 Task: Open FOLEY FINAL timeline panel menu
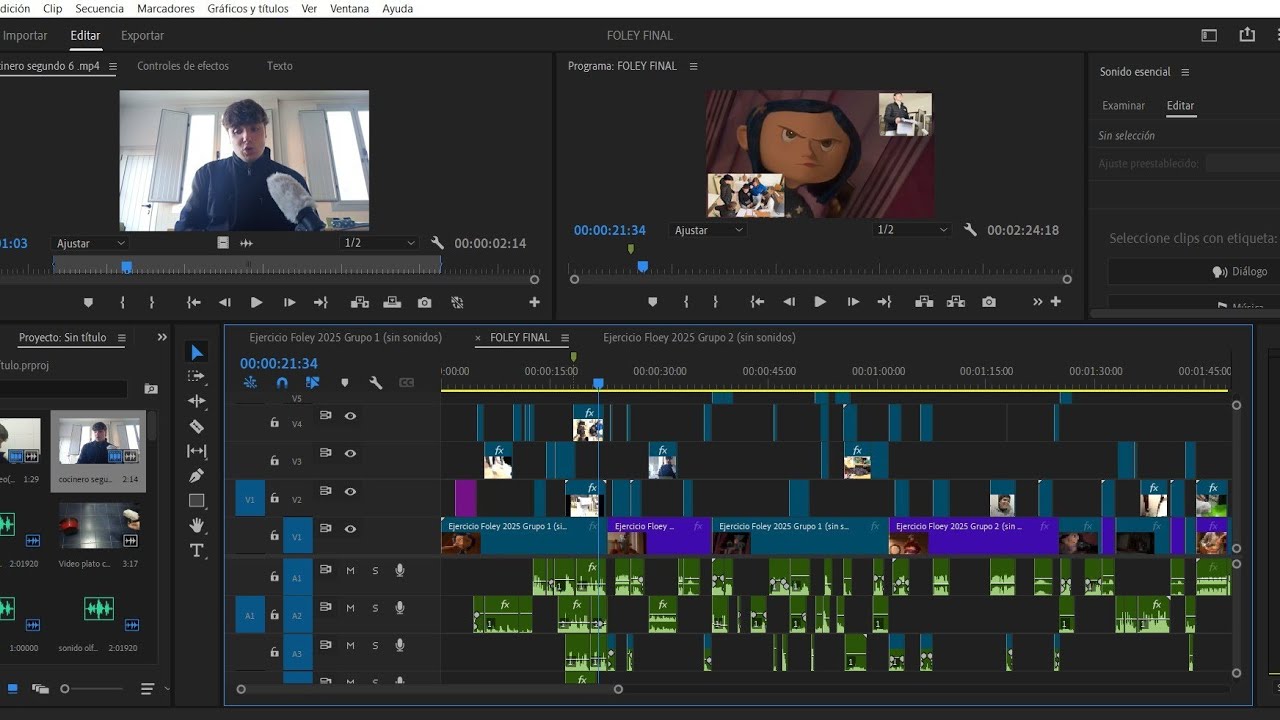[565, 338]
